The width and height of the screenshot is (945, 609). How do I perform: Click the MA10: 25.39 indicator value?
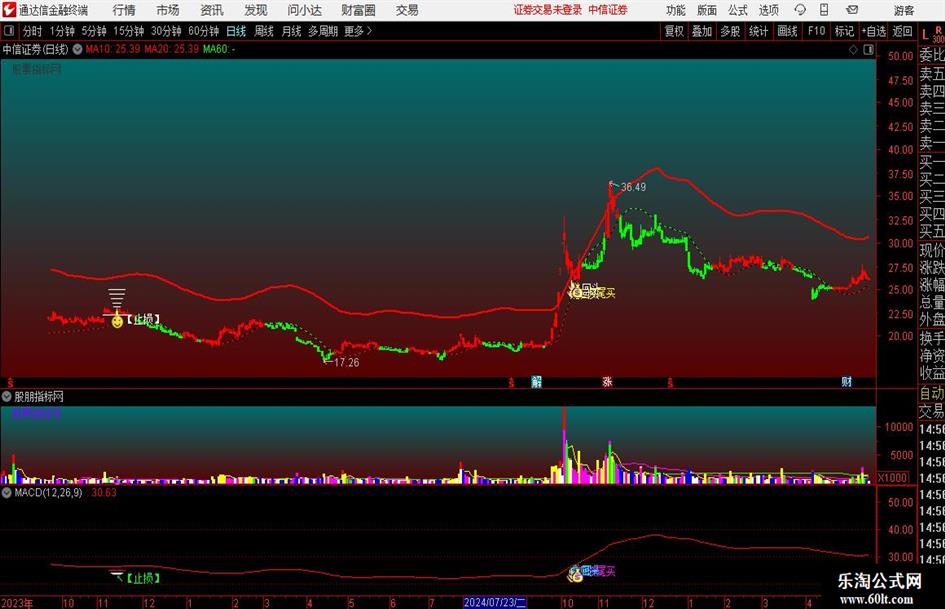(113, 49)
